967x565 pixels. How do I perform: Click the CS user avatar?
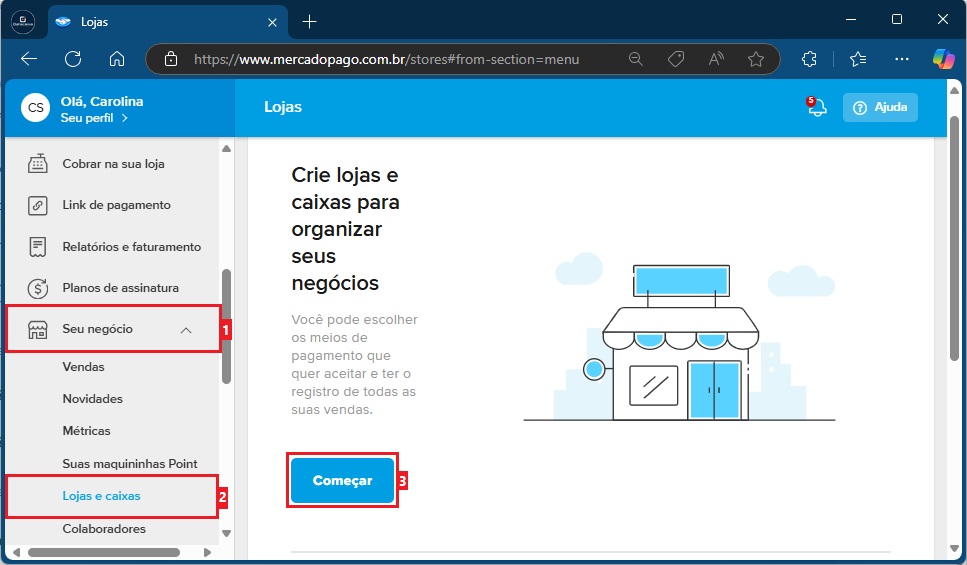click(36, 107)
